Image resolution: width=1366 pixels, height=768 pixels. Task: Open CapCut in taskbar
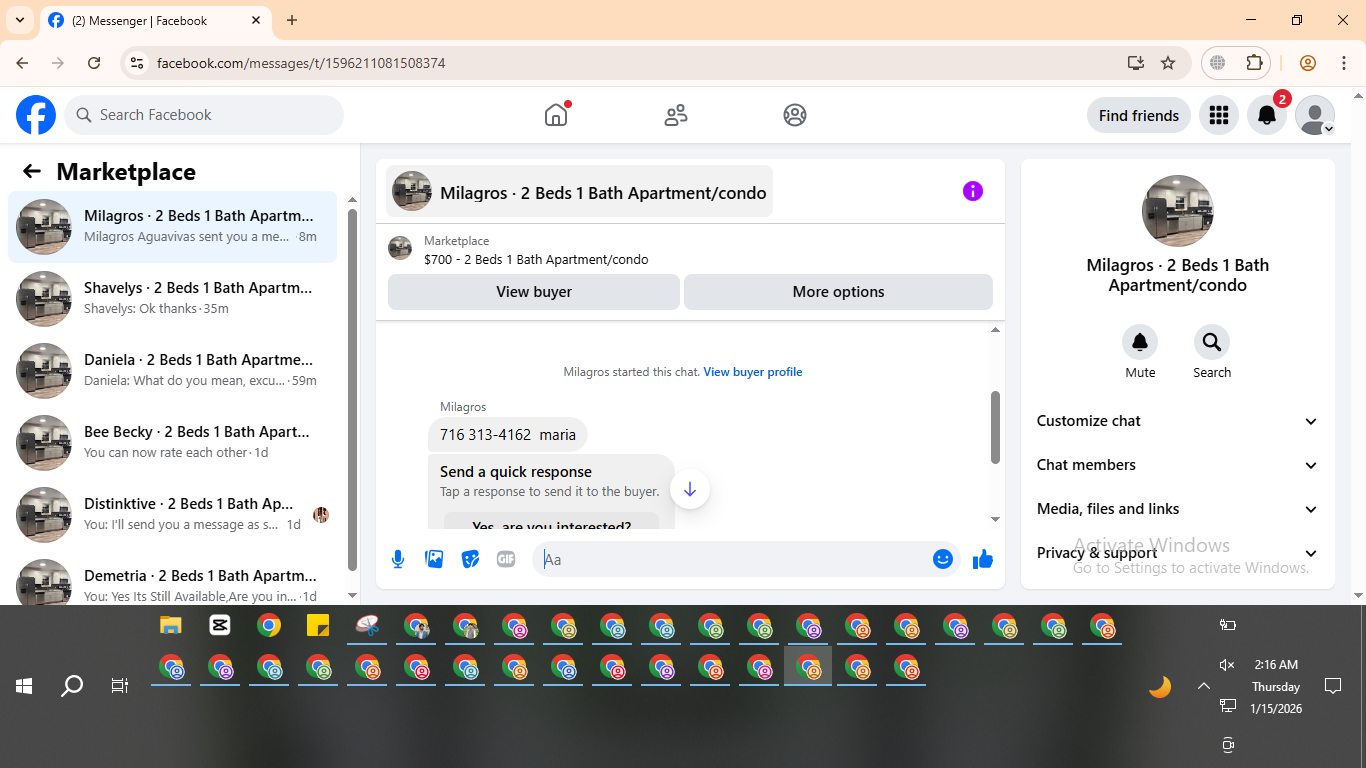(x=220, y=626)
